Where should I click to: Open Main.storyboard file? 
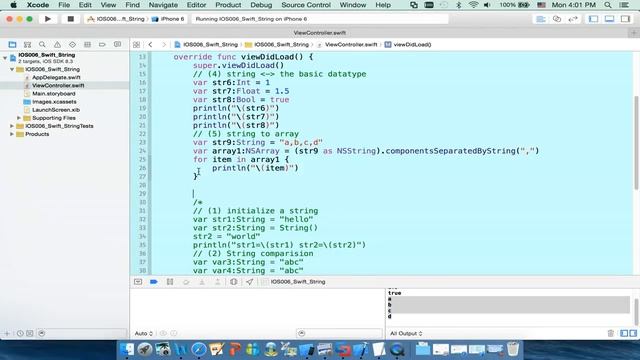click(53, 93)
